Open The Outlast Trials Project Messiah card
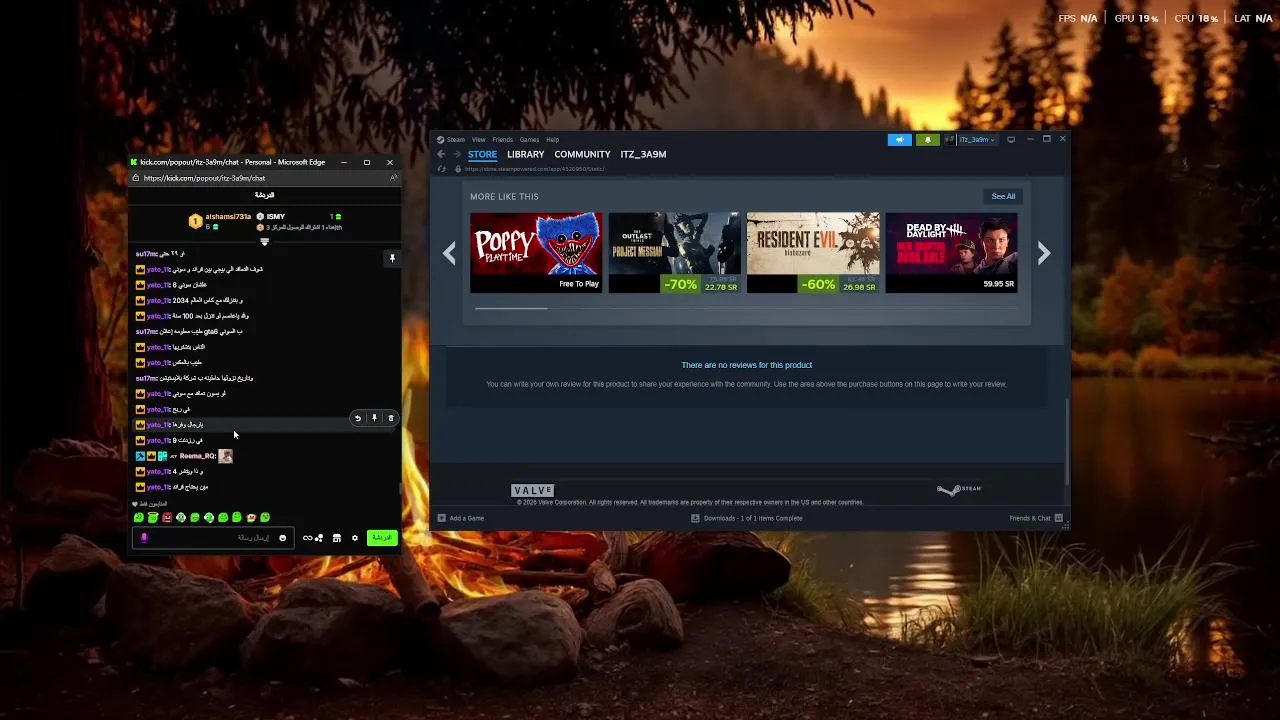Image resolution: width=1280 pixels, height=720 pixels. (x=674, y=252)
